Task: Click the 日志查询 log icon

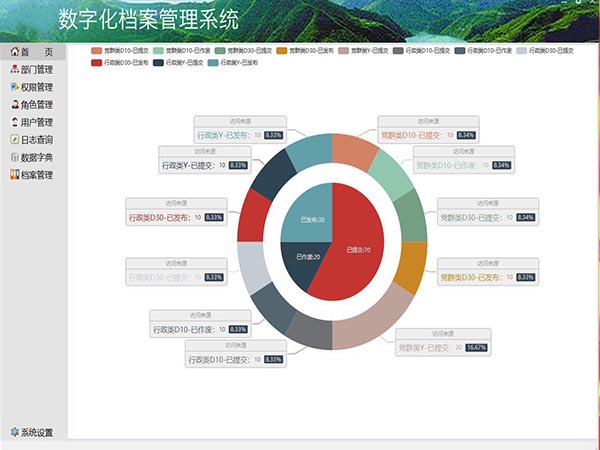Action: tap(14, 140)
